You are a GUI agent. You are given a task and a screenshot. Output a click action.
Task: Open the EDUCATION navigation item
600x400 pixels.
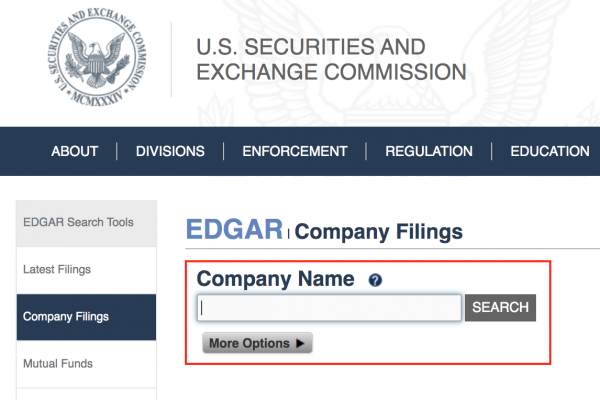pyautogui.click(x=549, y=151)
